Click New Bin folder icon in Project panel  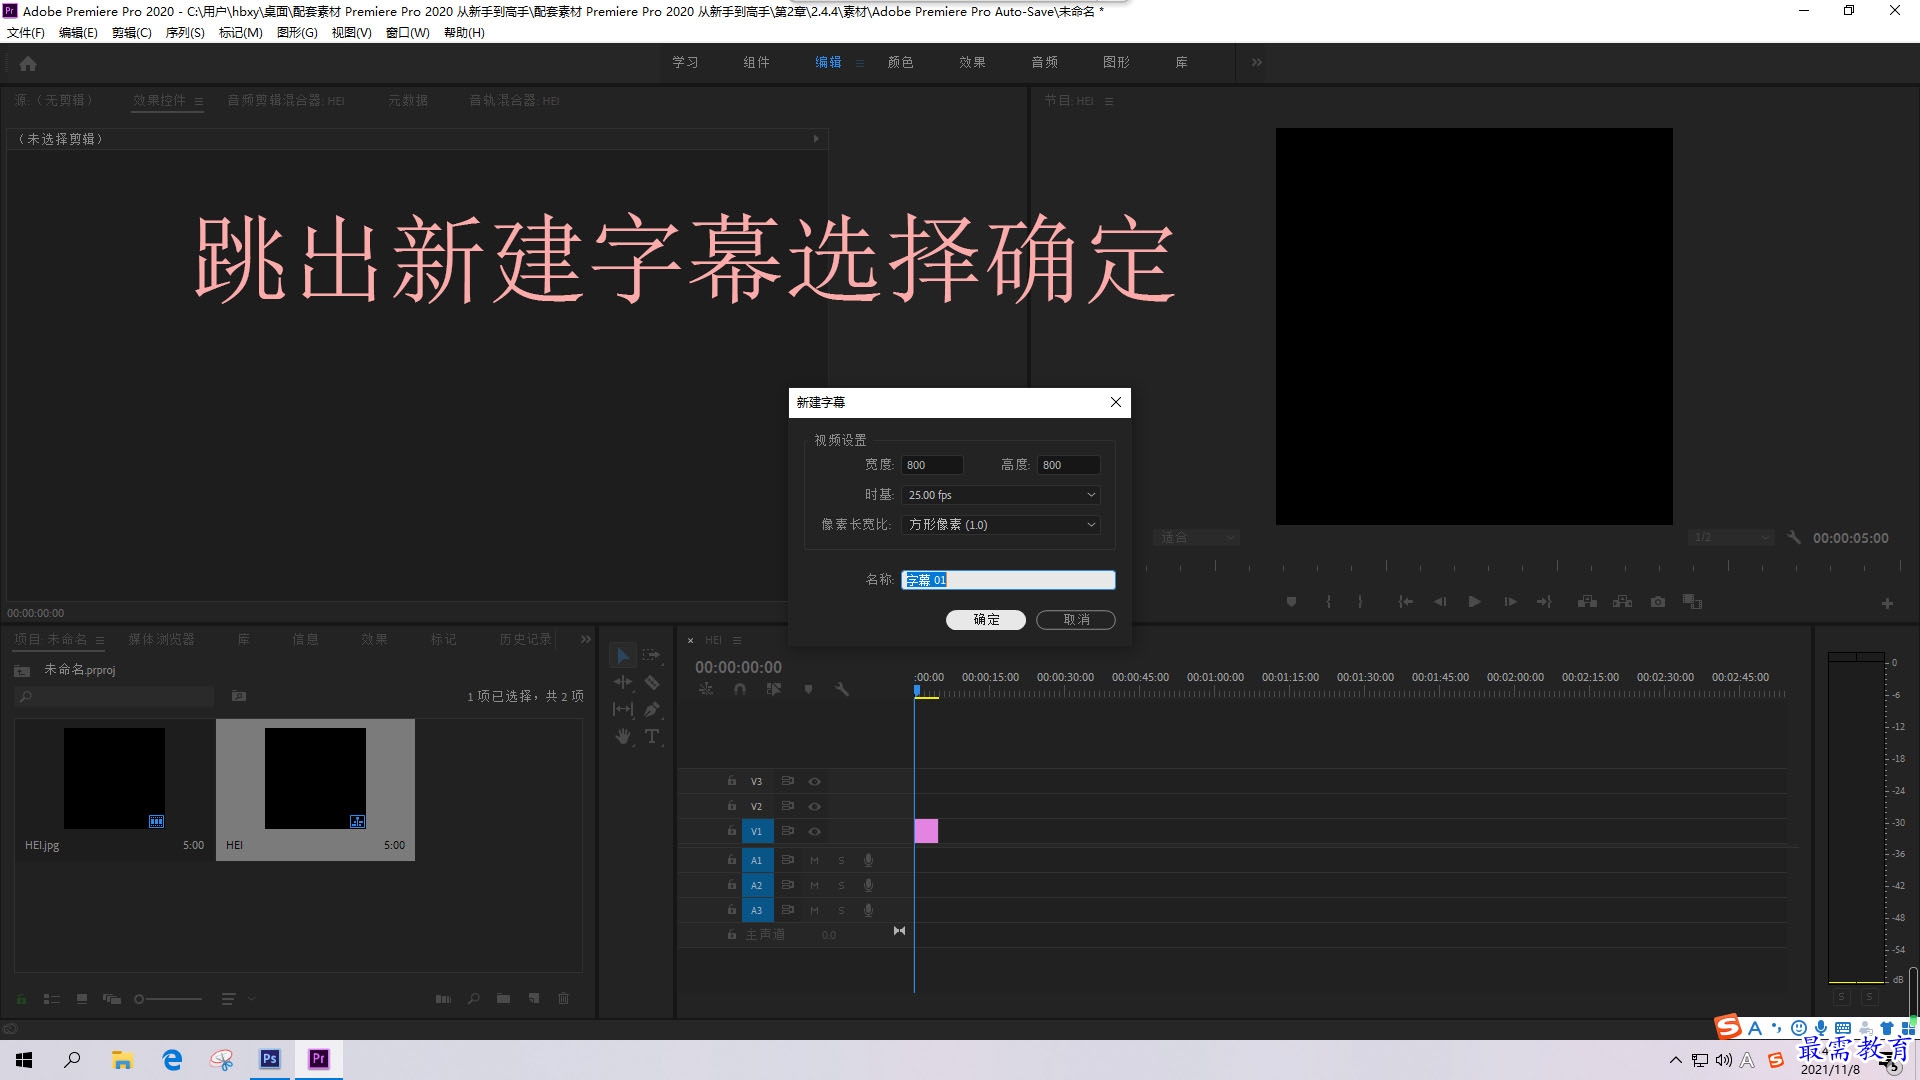pos(503,998)
